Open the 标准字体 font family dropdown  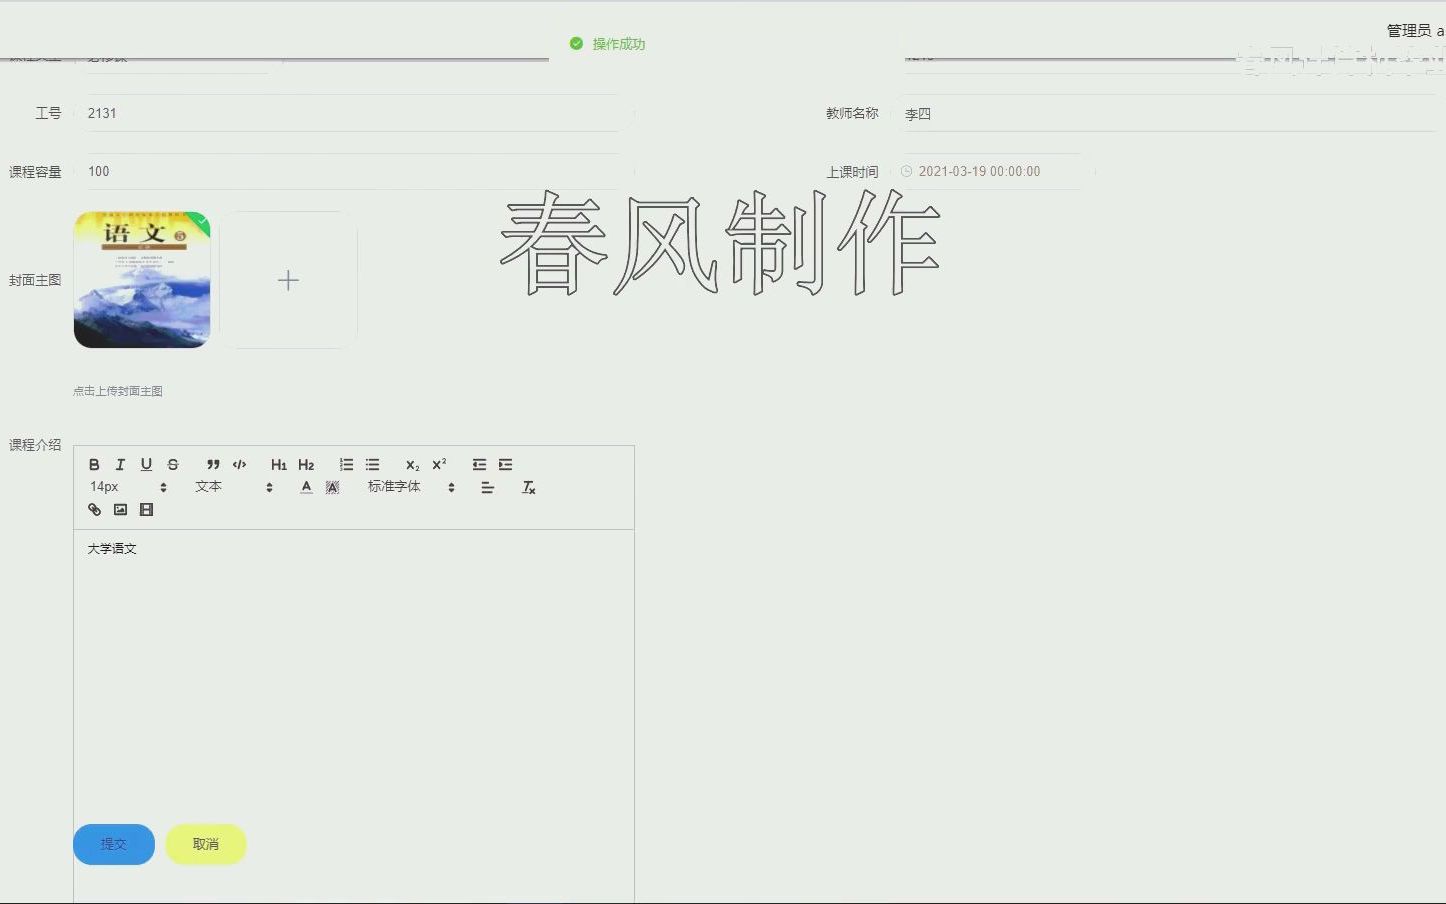[x=411, y=487]
